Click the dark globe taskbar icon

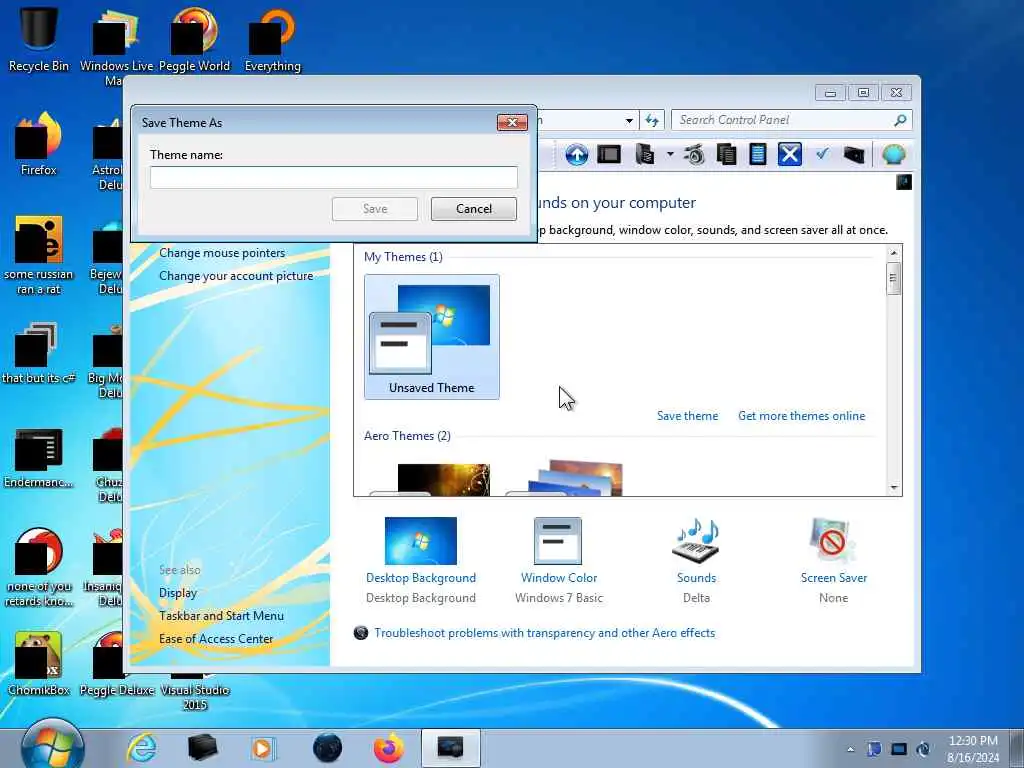coord(327,748)
